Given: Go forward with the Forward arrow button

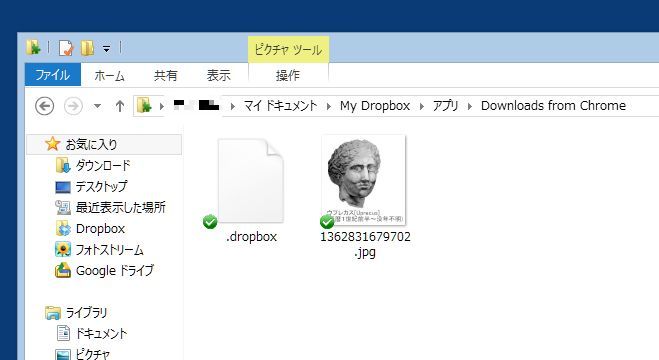Looking at the screenshot, I should [x=73, y=106].
